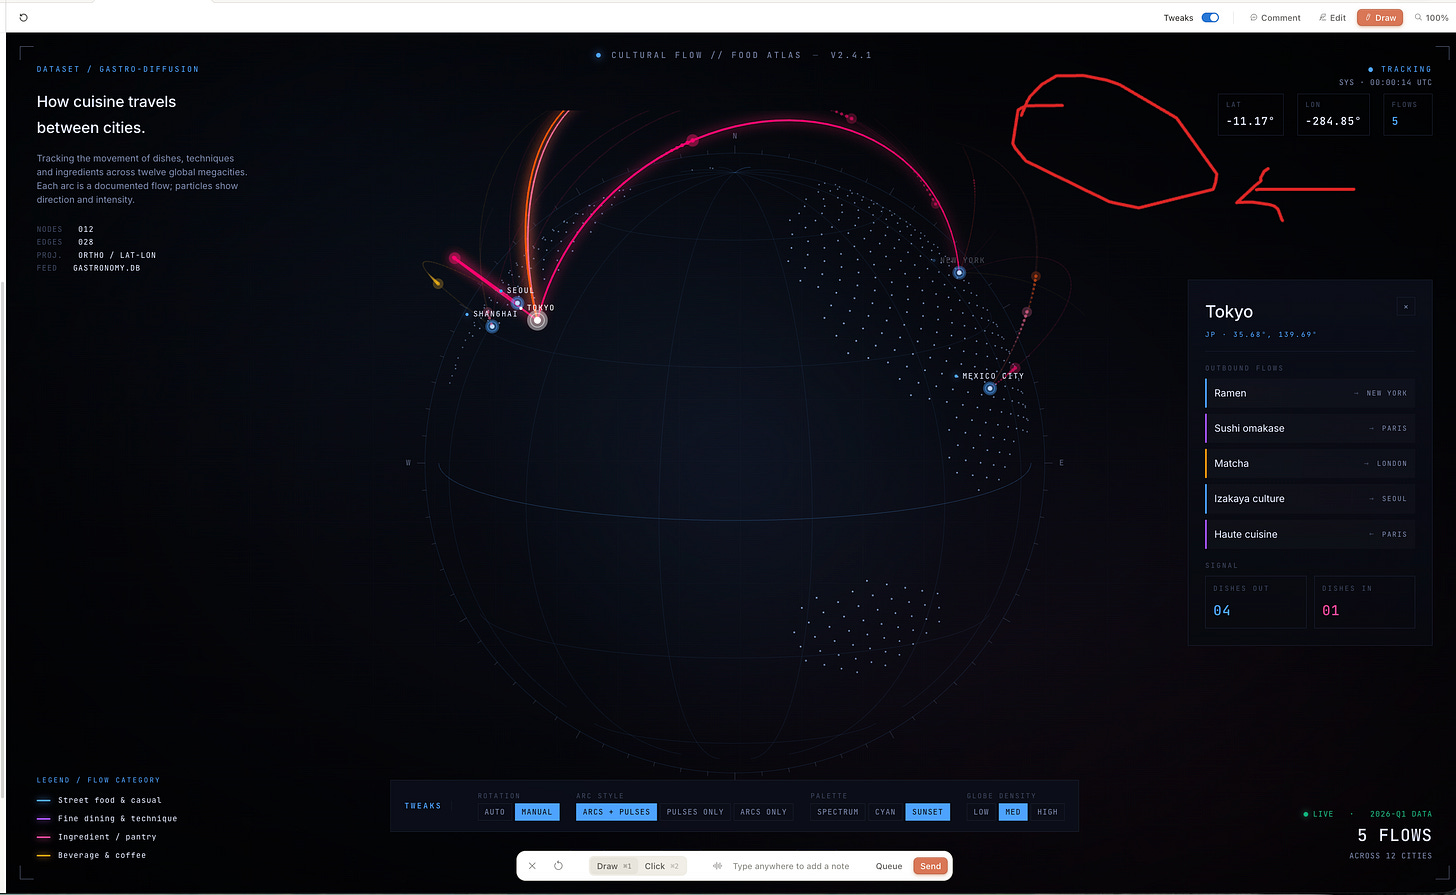Select the Ramen to New York flow

(1310, 393)
